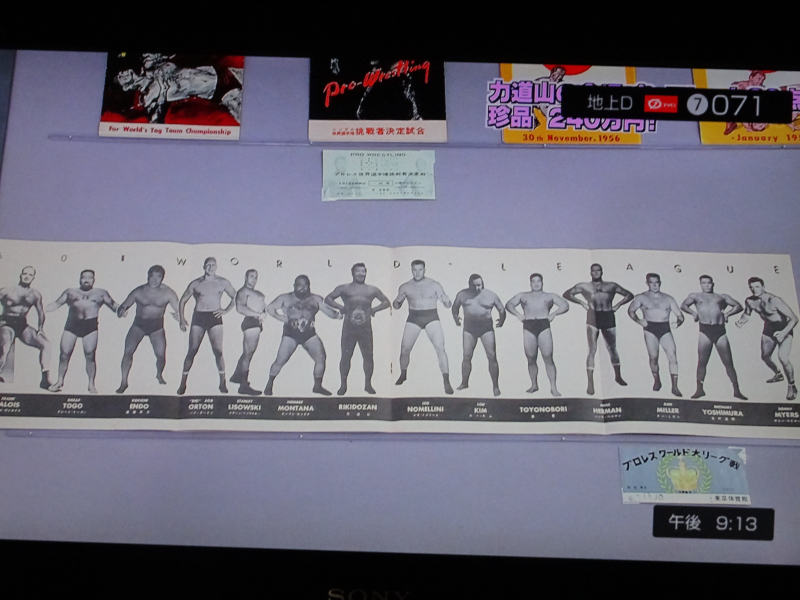This screenshot has width=800, height=600.
Task: Click the MONTANA name label
Action: tap(295, 408)
